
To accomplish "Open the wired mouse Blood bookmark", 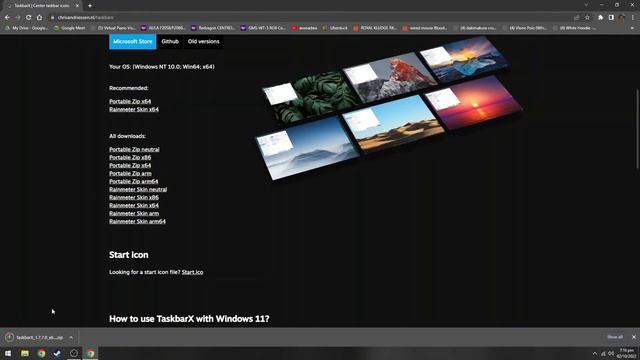I will pos(424,28).
